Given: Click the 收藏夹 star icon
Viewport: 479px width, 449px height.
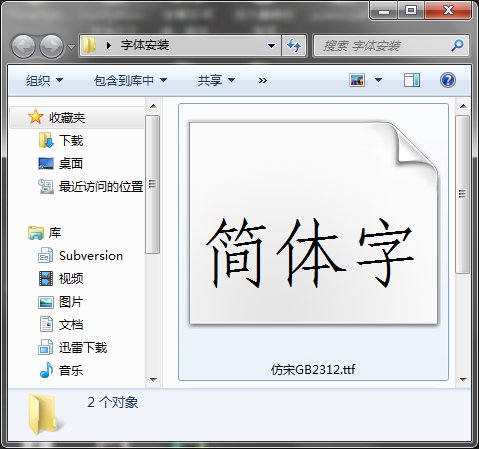Looking at the screenshot, I should click(35, 117).
